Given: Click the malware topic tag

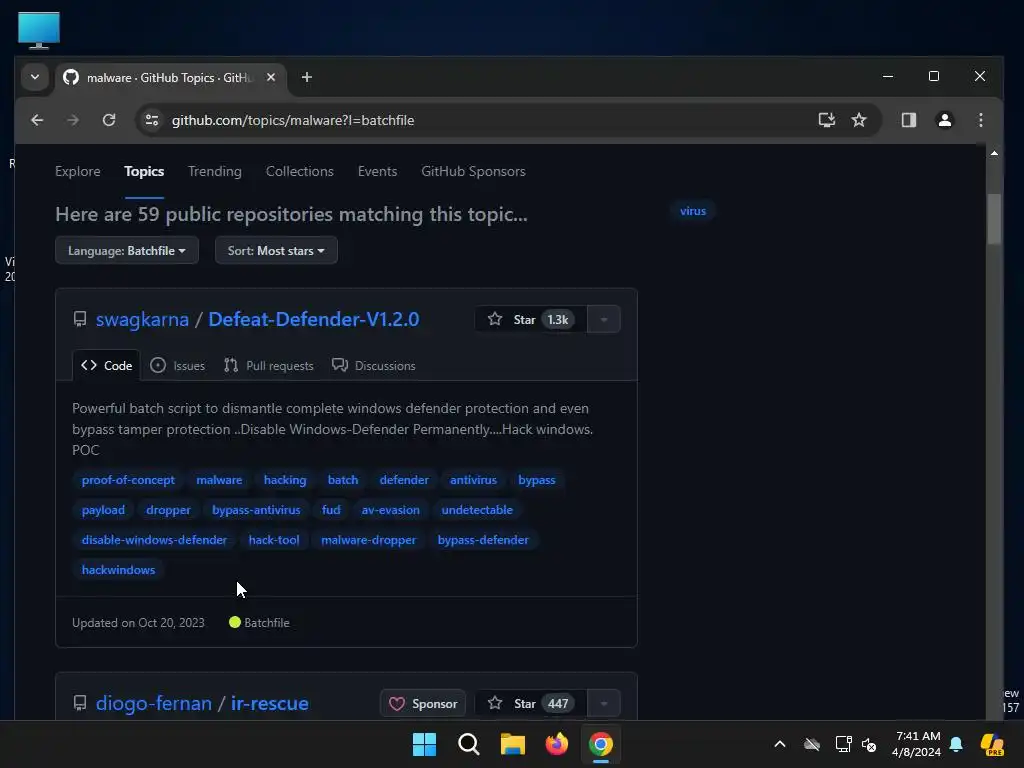Looking at the screenshot, I should [219, 480].
